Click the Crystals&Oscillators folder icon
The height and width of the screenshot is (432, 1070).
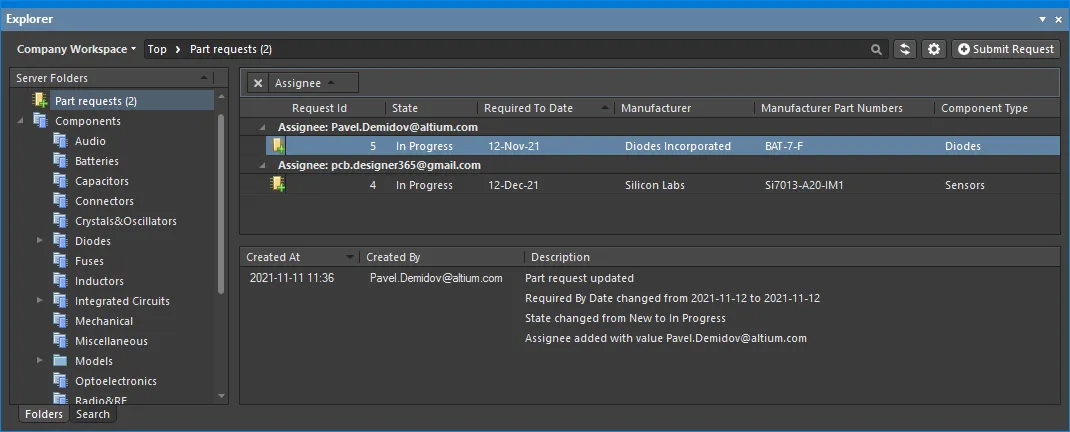click(x=60, y=221)
